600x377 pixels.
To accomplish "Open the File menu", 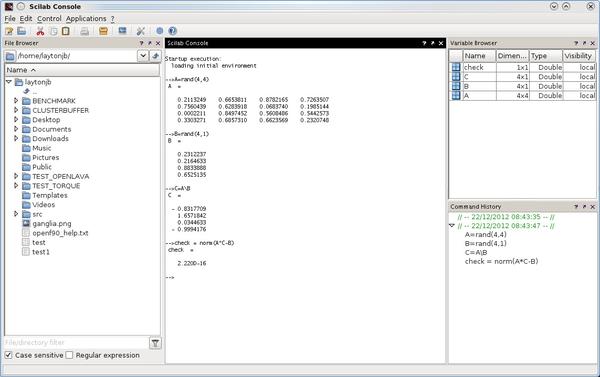I will tap(10, 18).
